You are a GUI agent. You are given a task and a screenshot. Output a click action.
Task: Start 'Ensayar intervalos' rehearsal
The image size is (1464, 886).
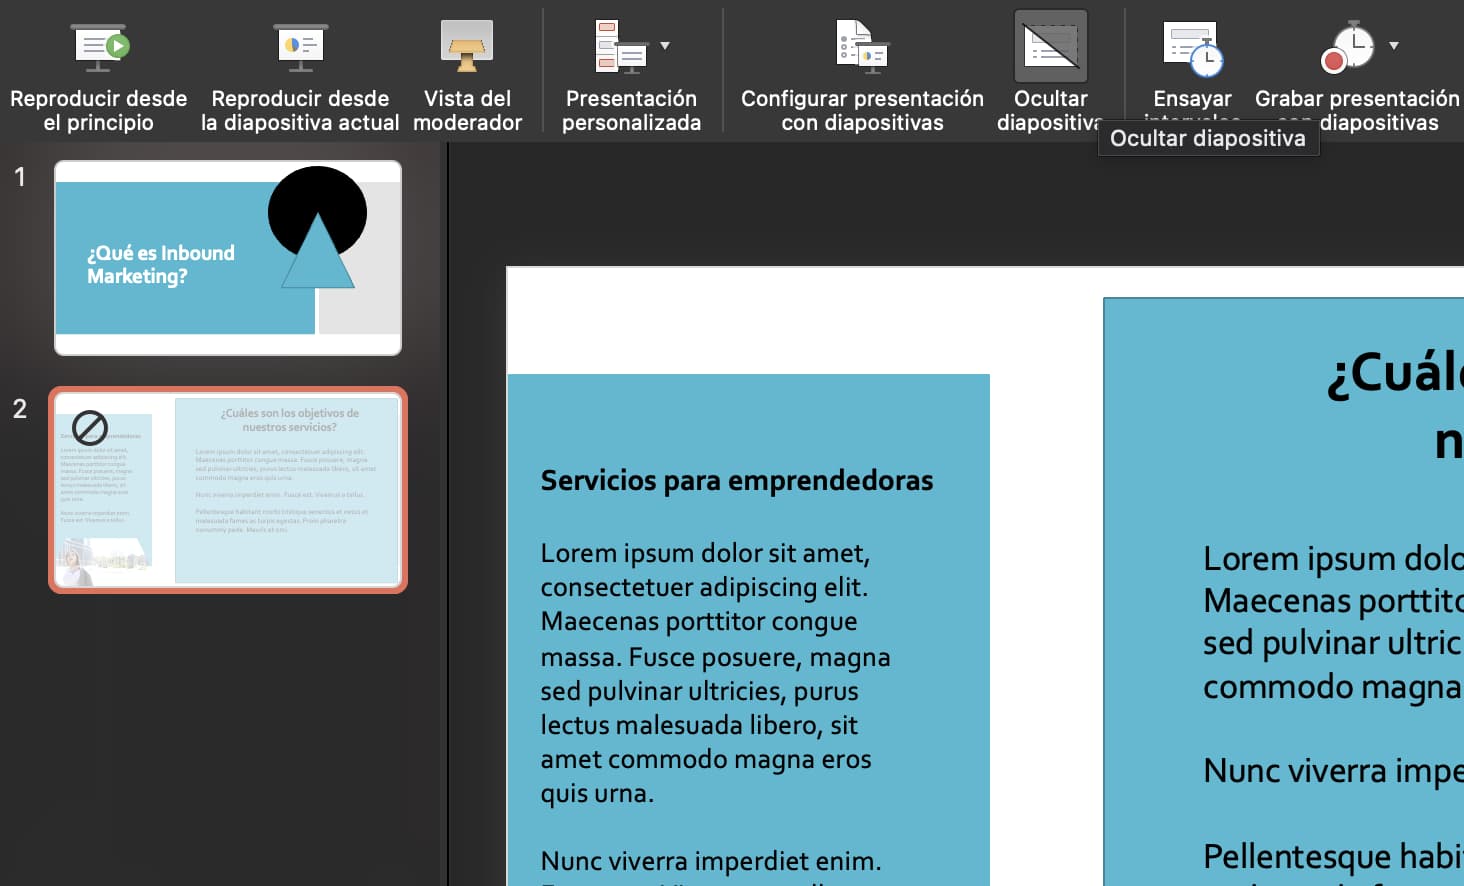click(x=1191, y=46)
